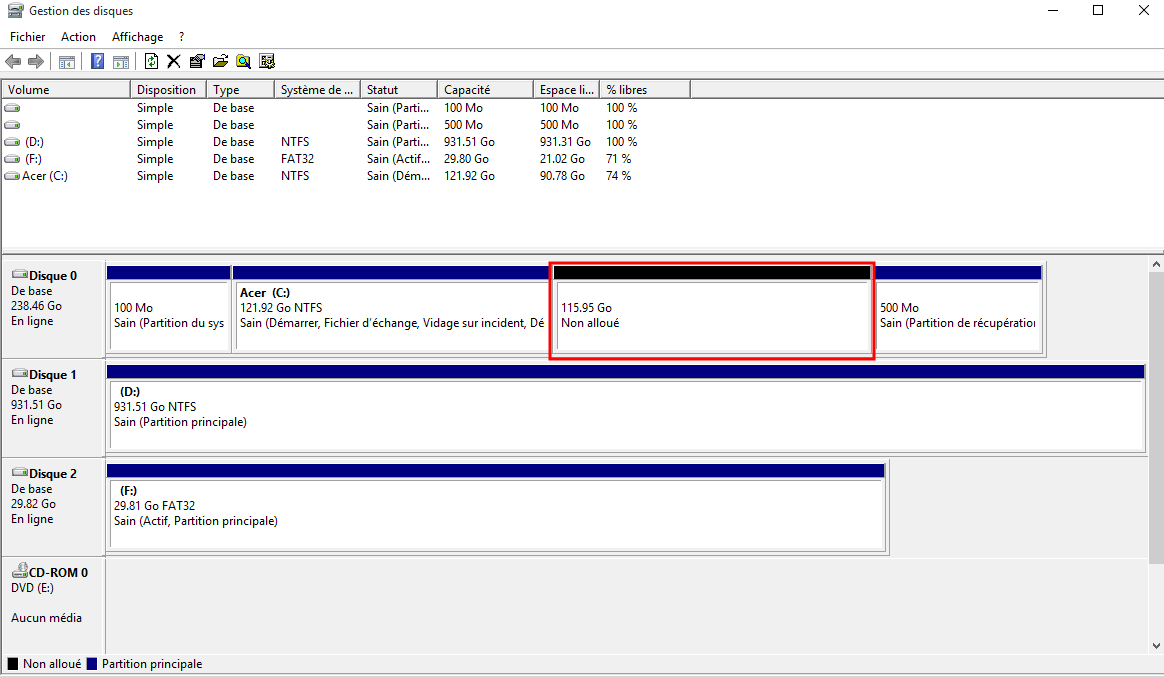Click the last toolbar settings list icon

[267, 62]
